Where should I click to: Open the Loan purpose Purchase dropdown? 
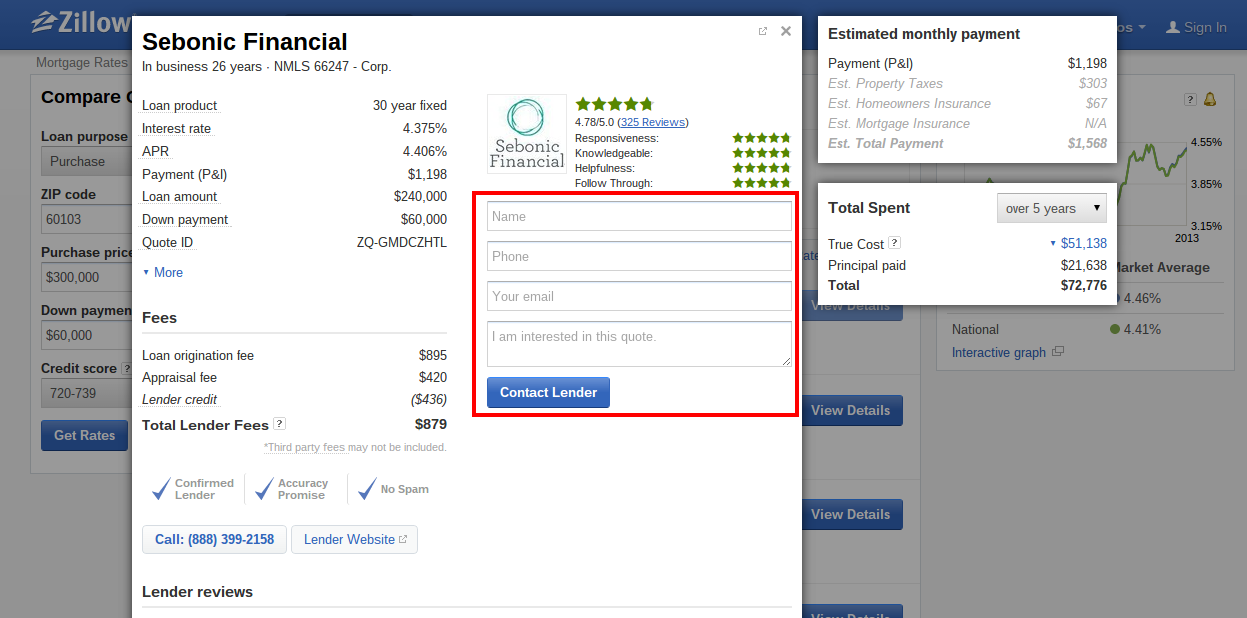coord(87,161)
